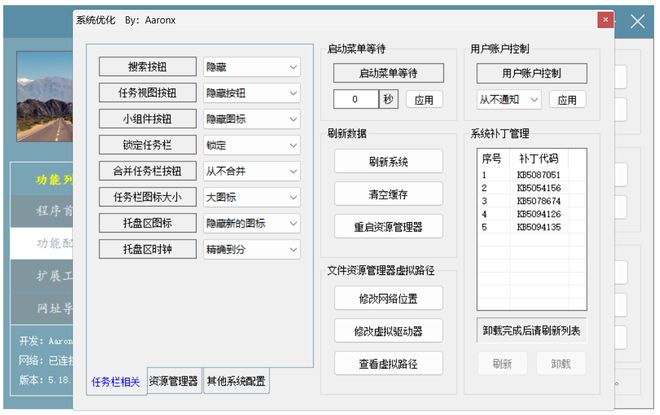Click the 清空缓存 button
660x415 pixels.
[388, 194]
